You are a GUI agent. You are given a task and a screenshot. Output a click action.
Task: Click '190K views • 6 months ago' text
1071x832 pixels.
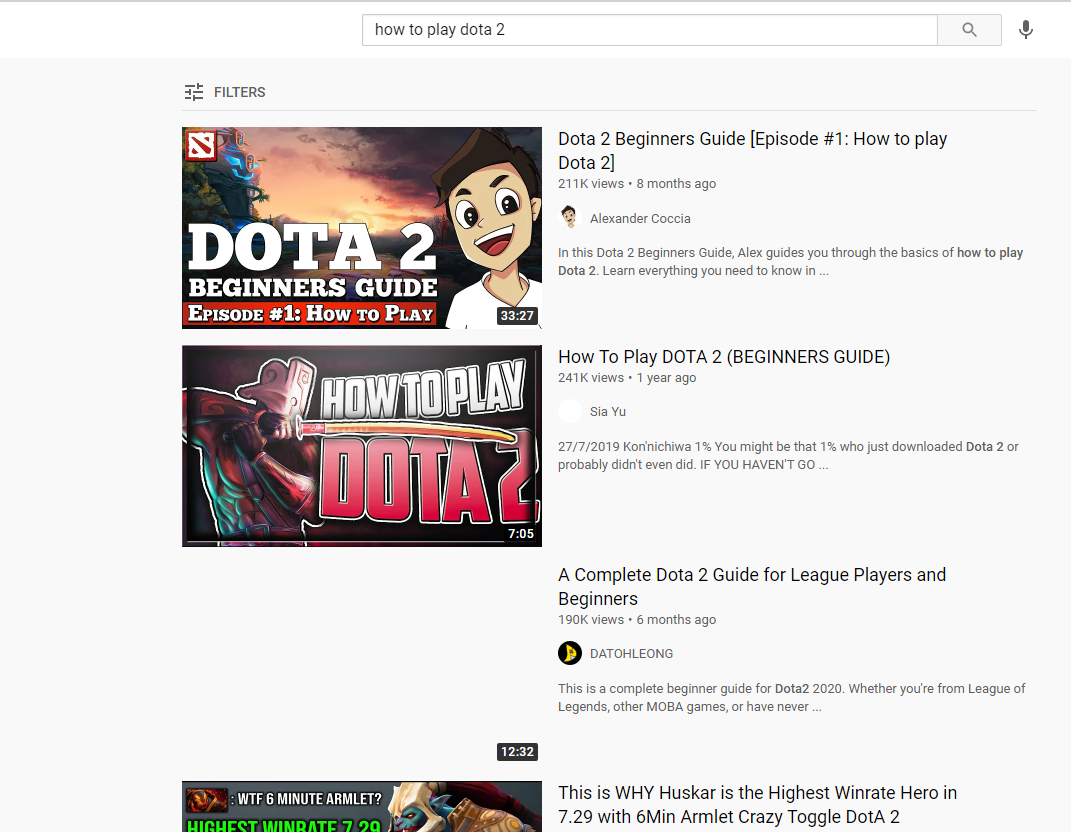(637, 620)
